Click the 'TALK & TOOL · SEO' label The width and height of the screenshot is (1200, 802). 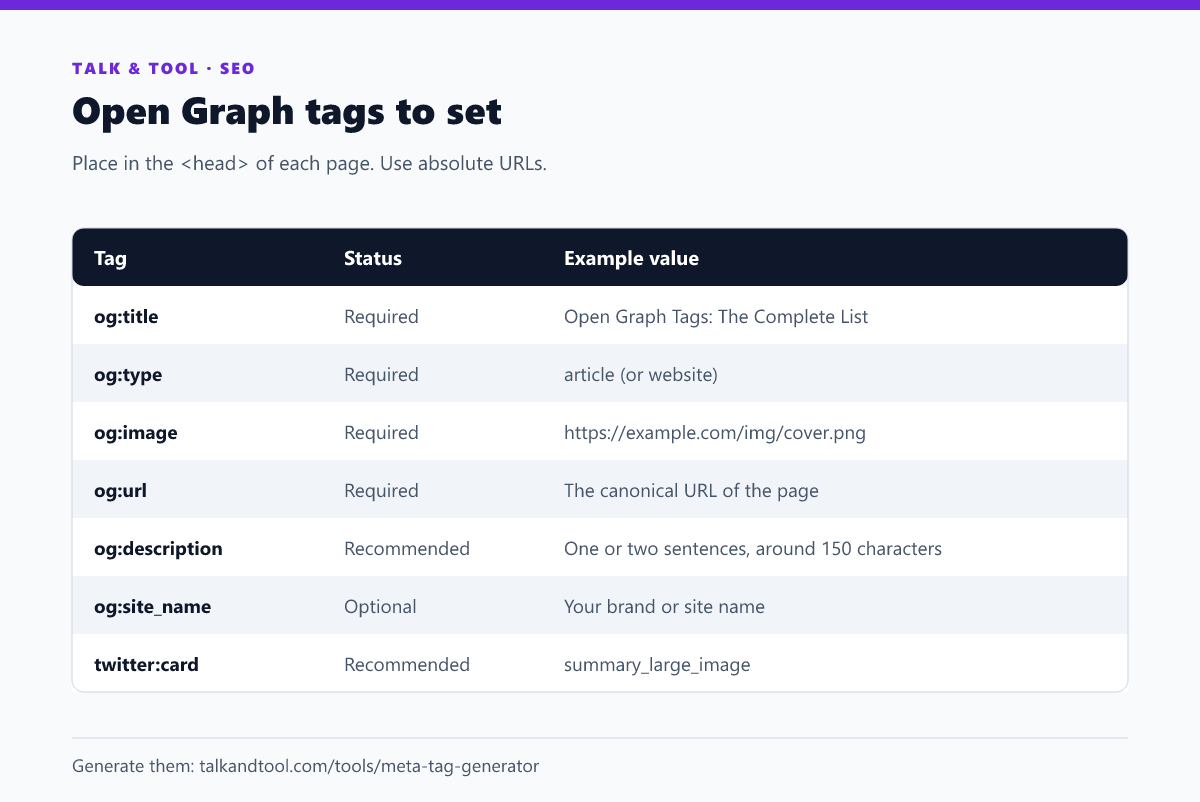coord(163,69)
